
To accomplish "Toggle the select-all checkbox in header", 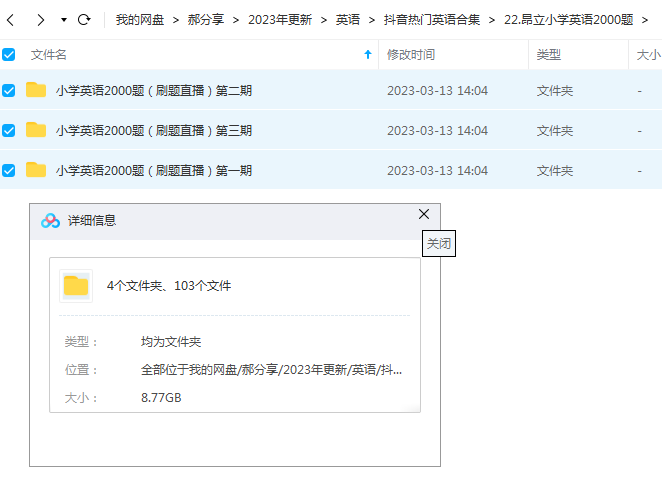I will coord(9,55).
